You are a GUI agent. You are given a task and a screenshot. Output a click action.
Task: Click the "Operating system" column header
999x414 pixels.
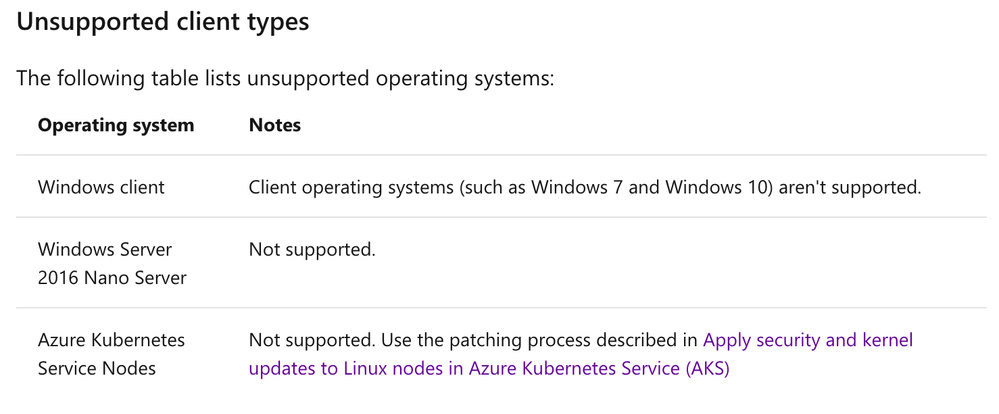(x=116, y=125)
